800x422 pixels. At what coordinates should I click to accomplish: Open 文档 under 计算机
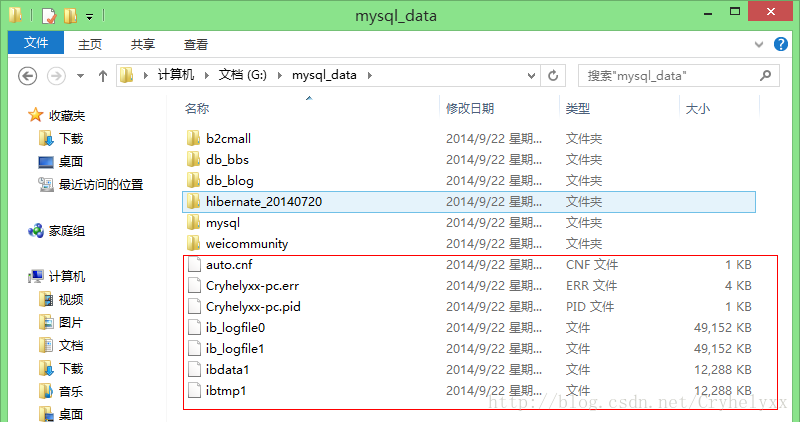pos(61,345)
